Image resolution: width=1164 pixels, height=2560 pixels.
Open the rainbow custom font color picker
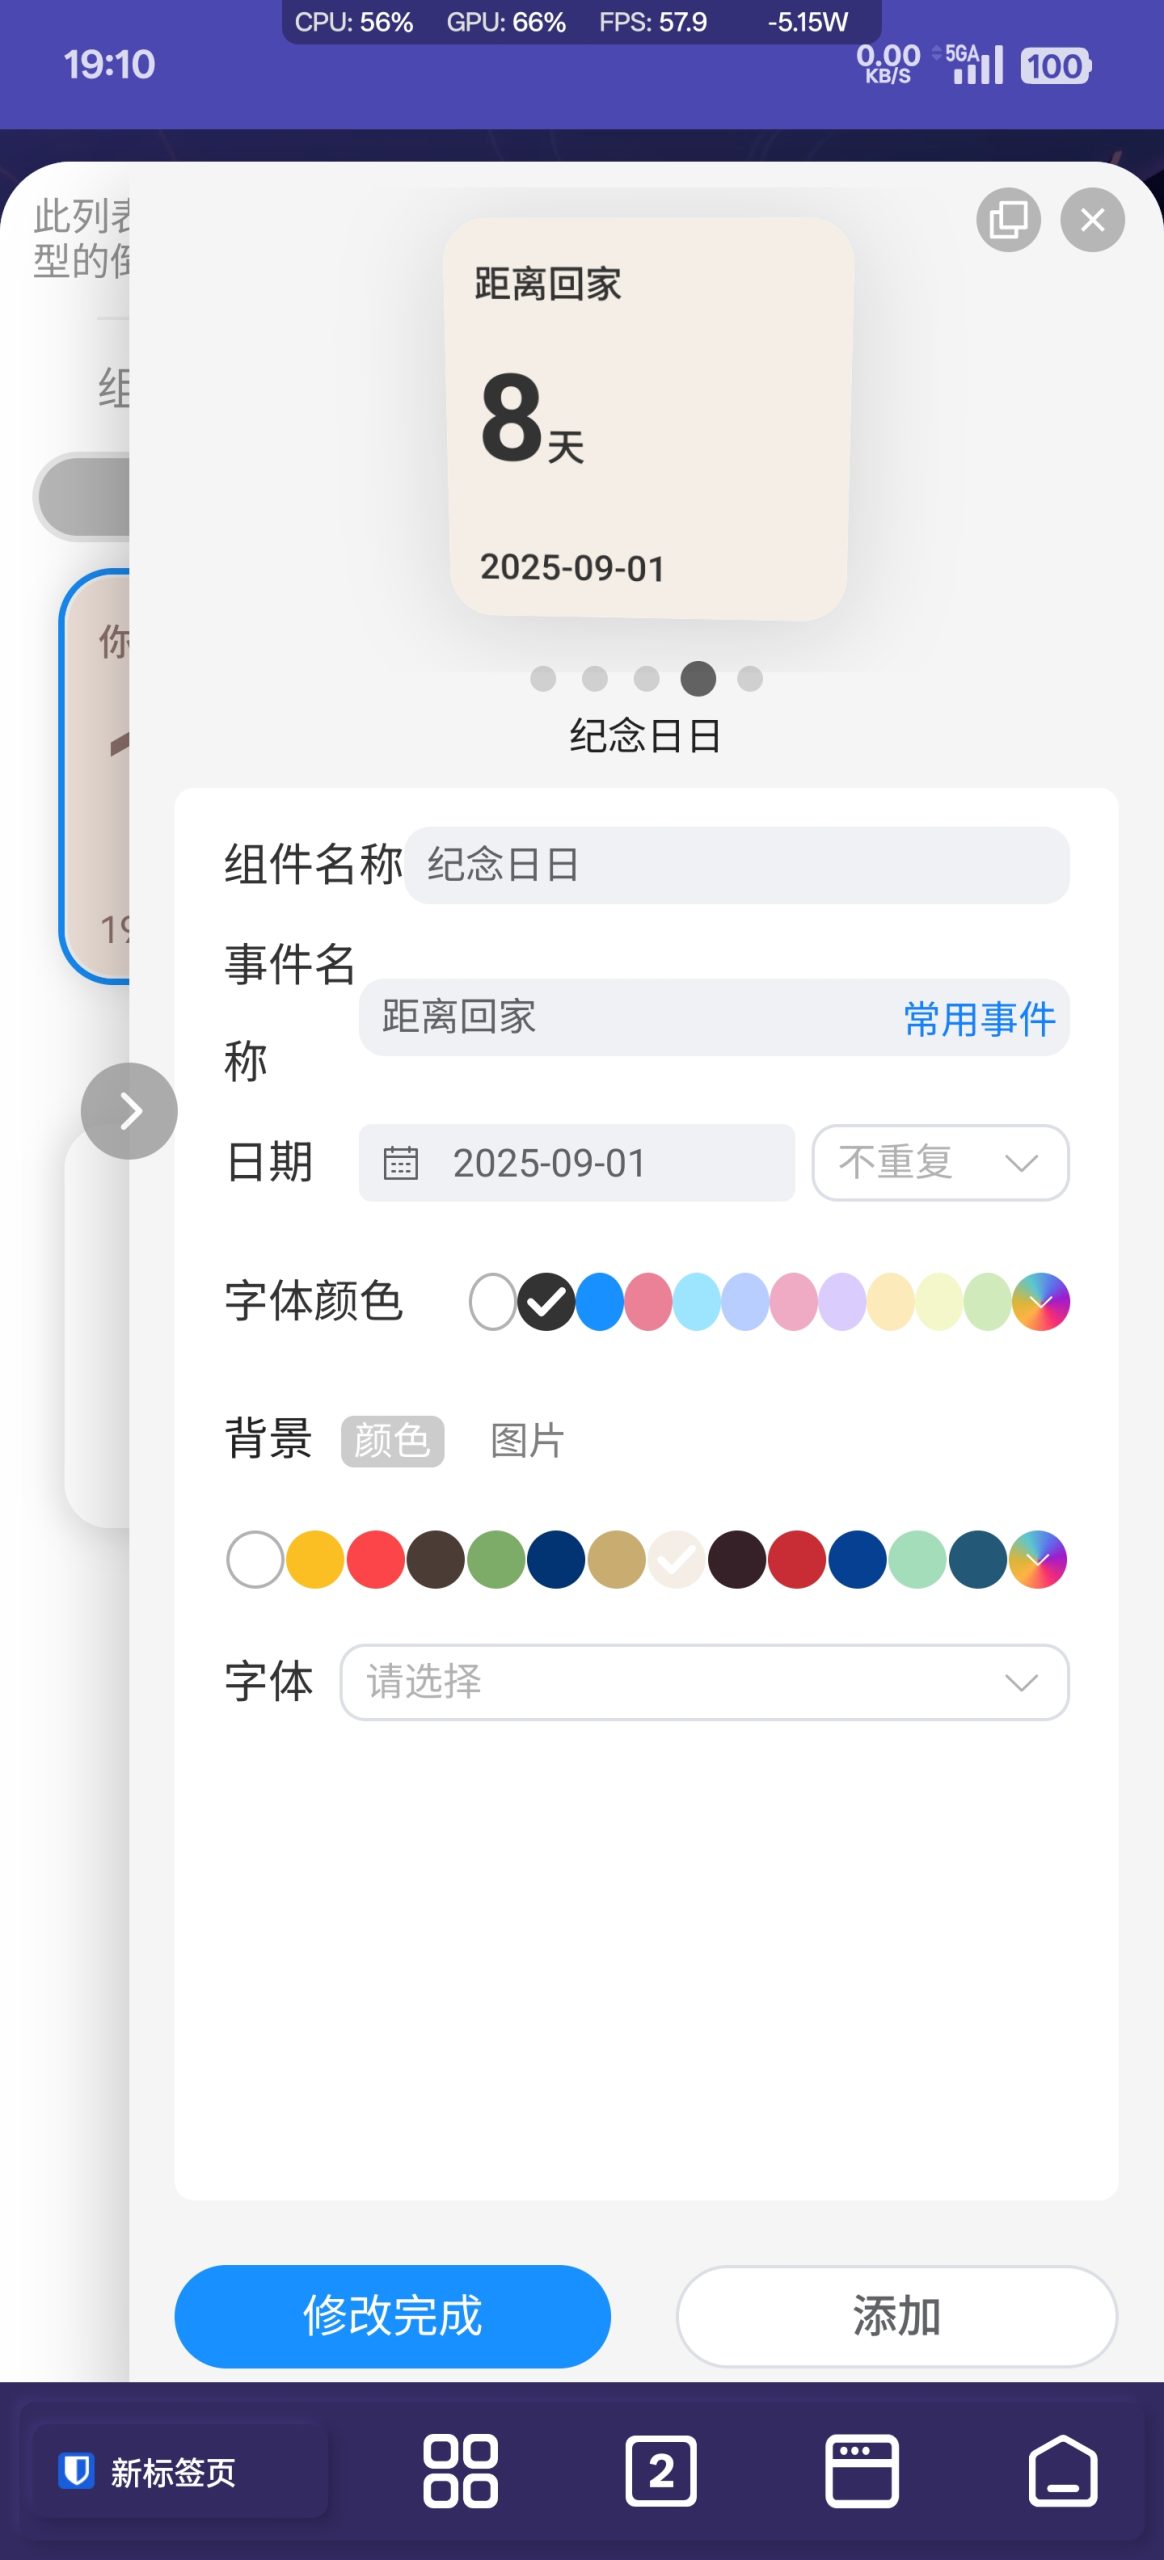click(1040, 1302)
